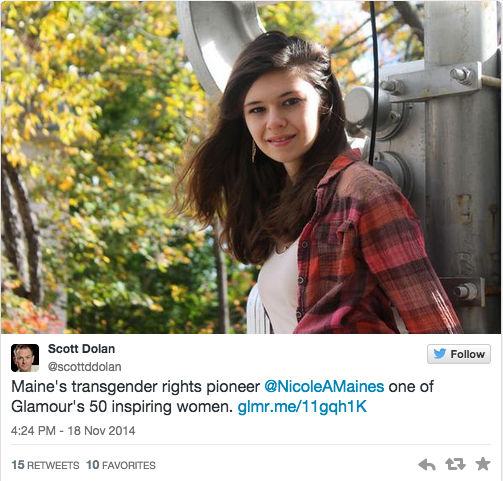Click the Twitter bird icon on the Follow button

pos(440,354)
